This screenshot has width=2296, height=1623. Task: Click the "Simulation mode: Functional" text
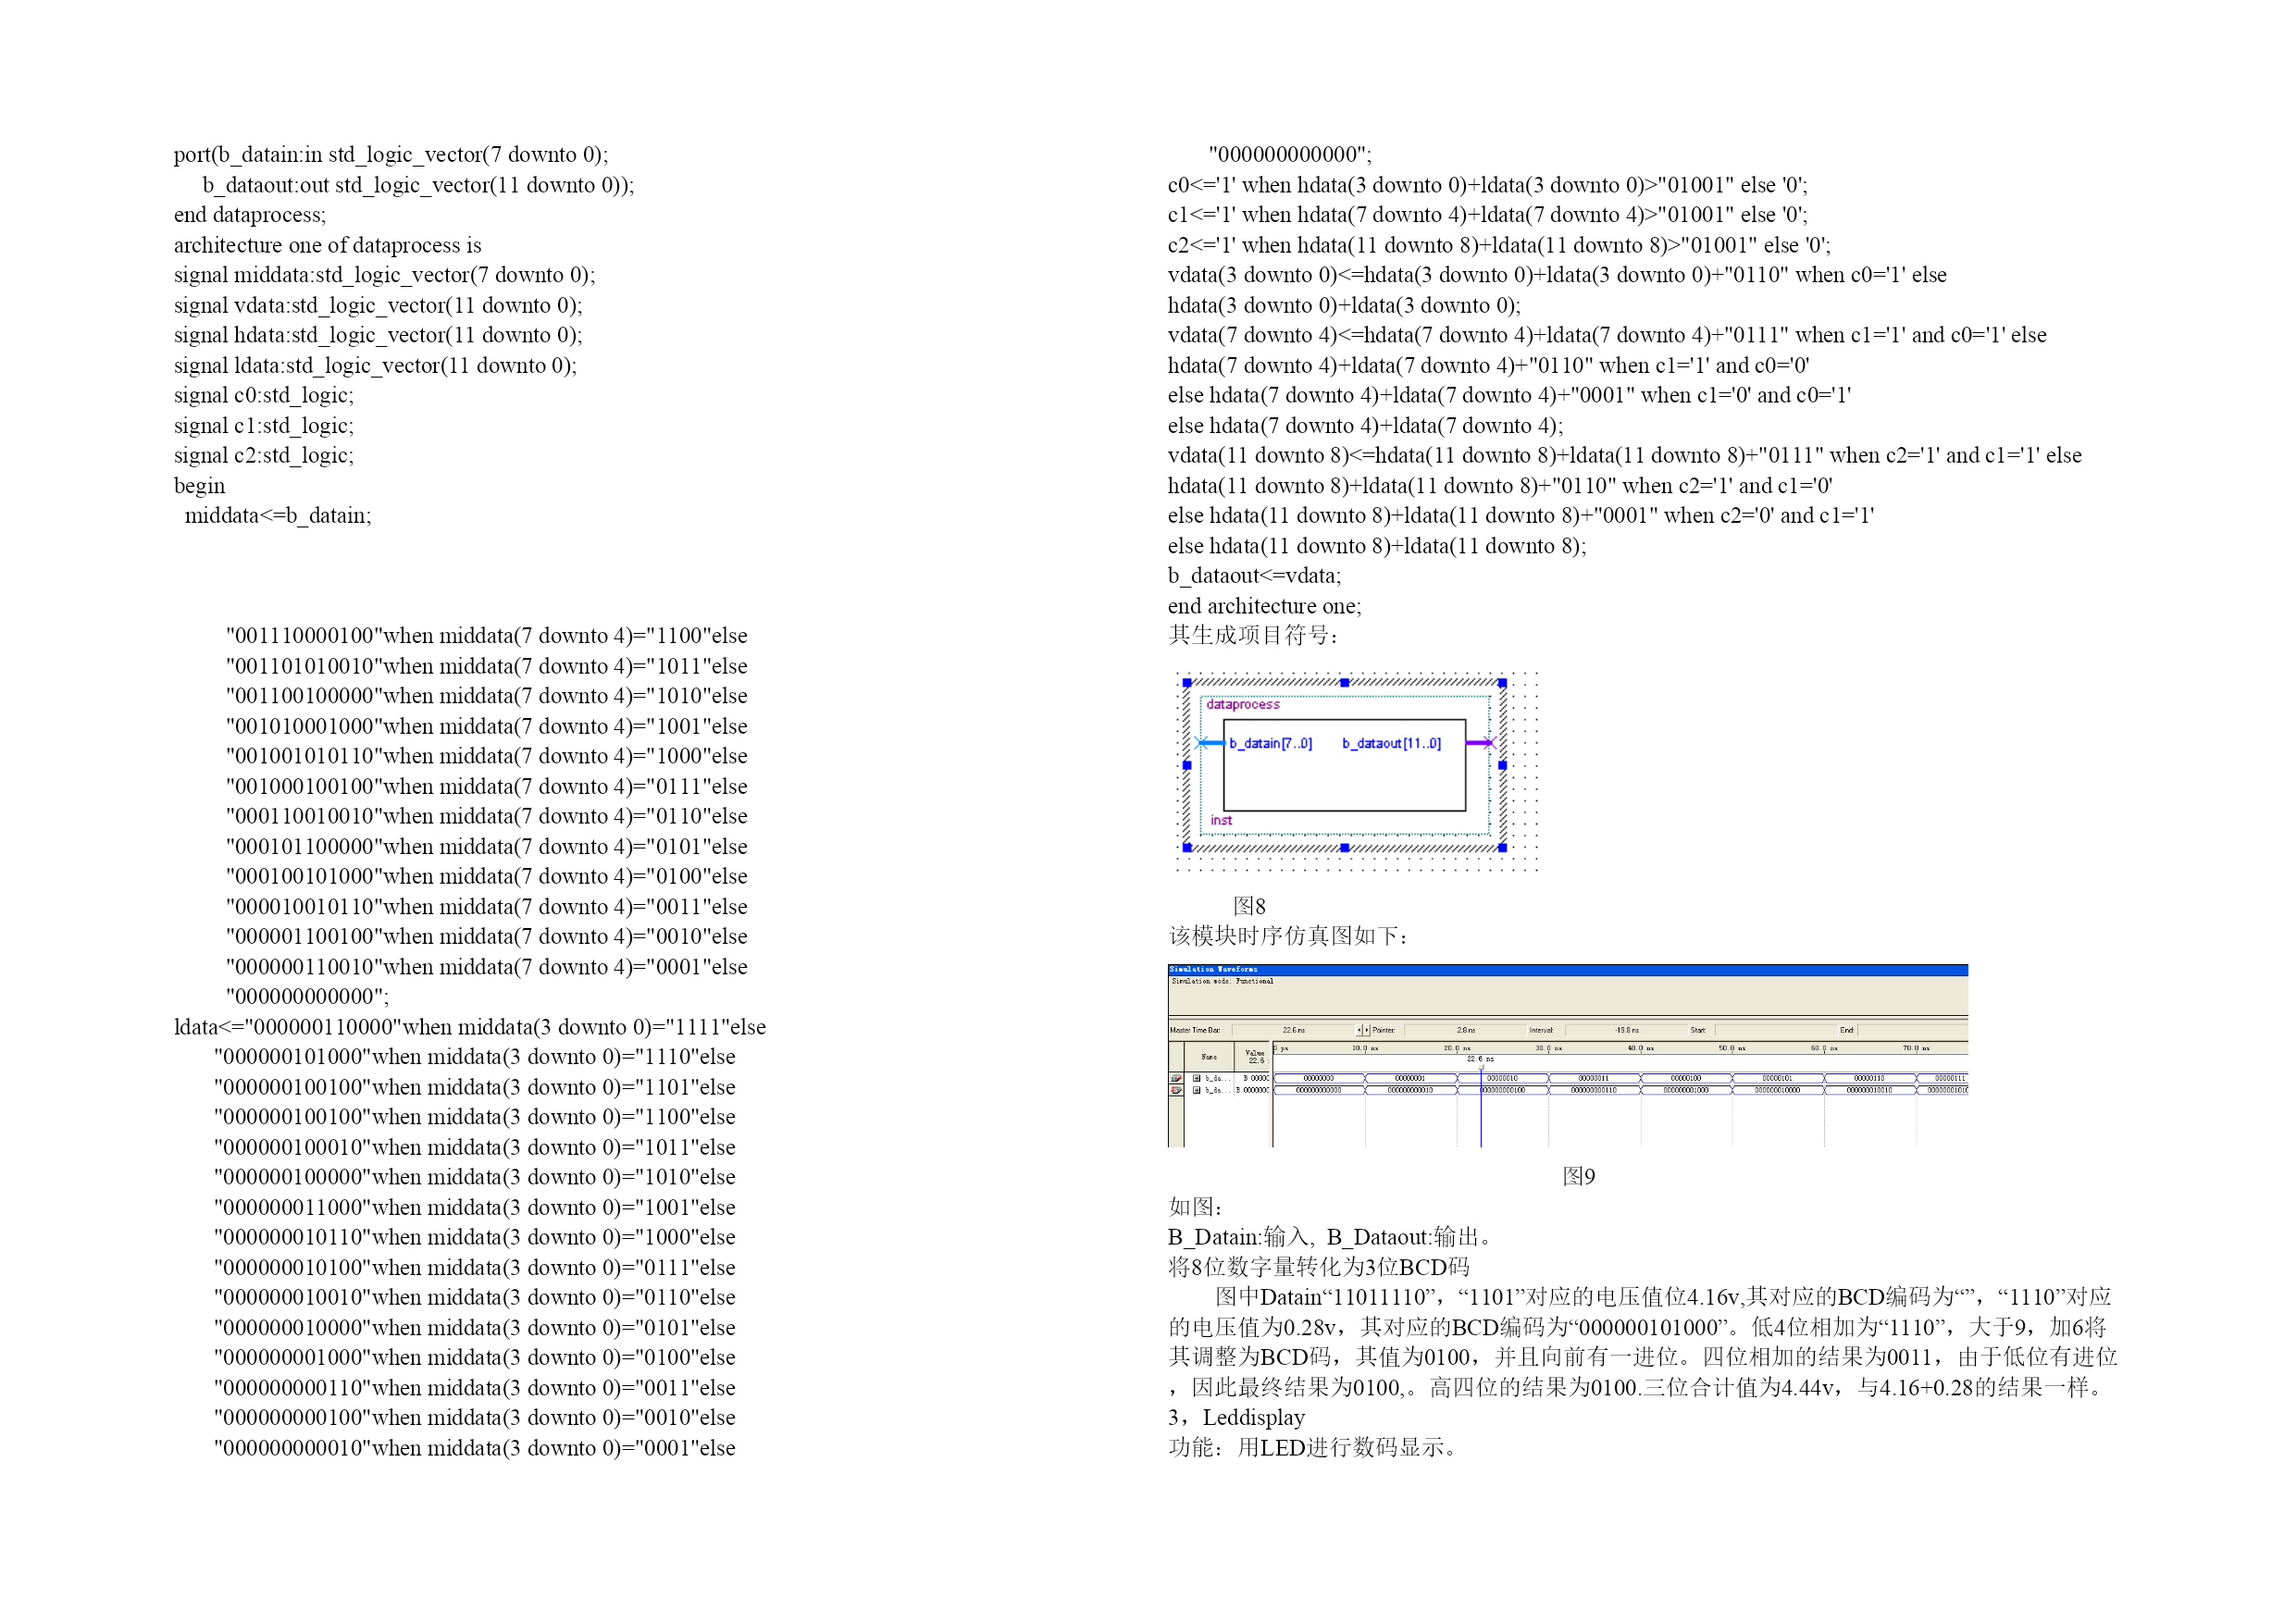[1222, 981]
